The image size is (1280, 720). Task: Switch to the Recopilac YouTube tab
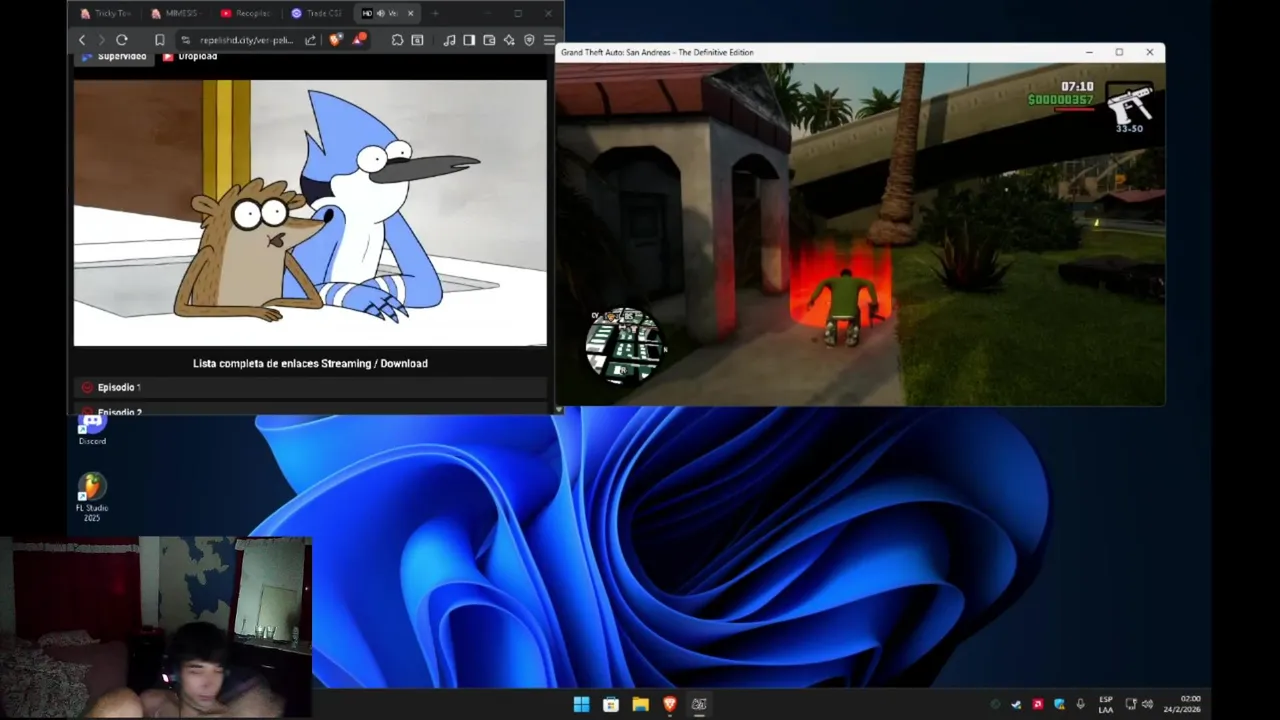point(245,13)
